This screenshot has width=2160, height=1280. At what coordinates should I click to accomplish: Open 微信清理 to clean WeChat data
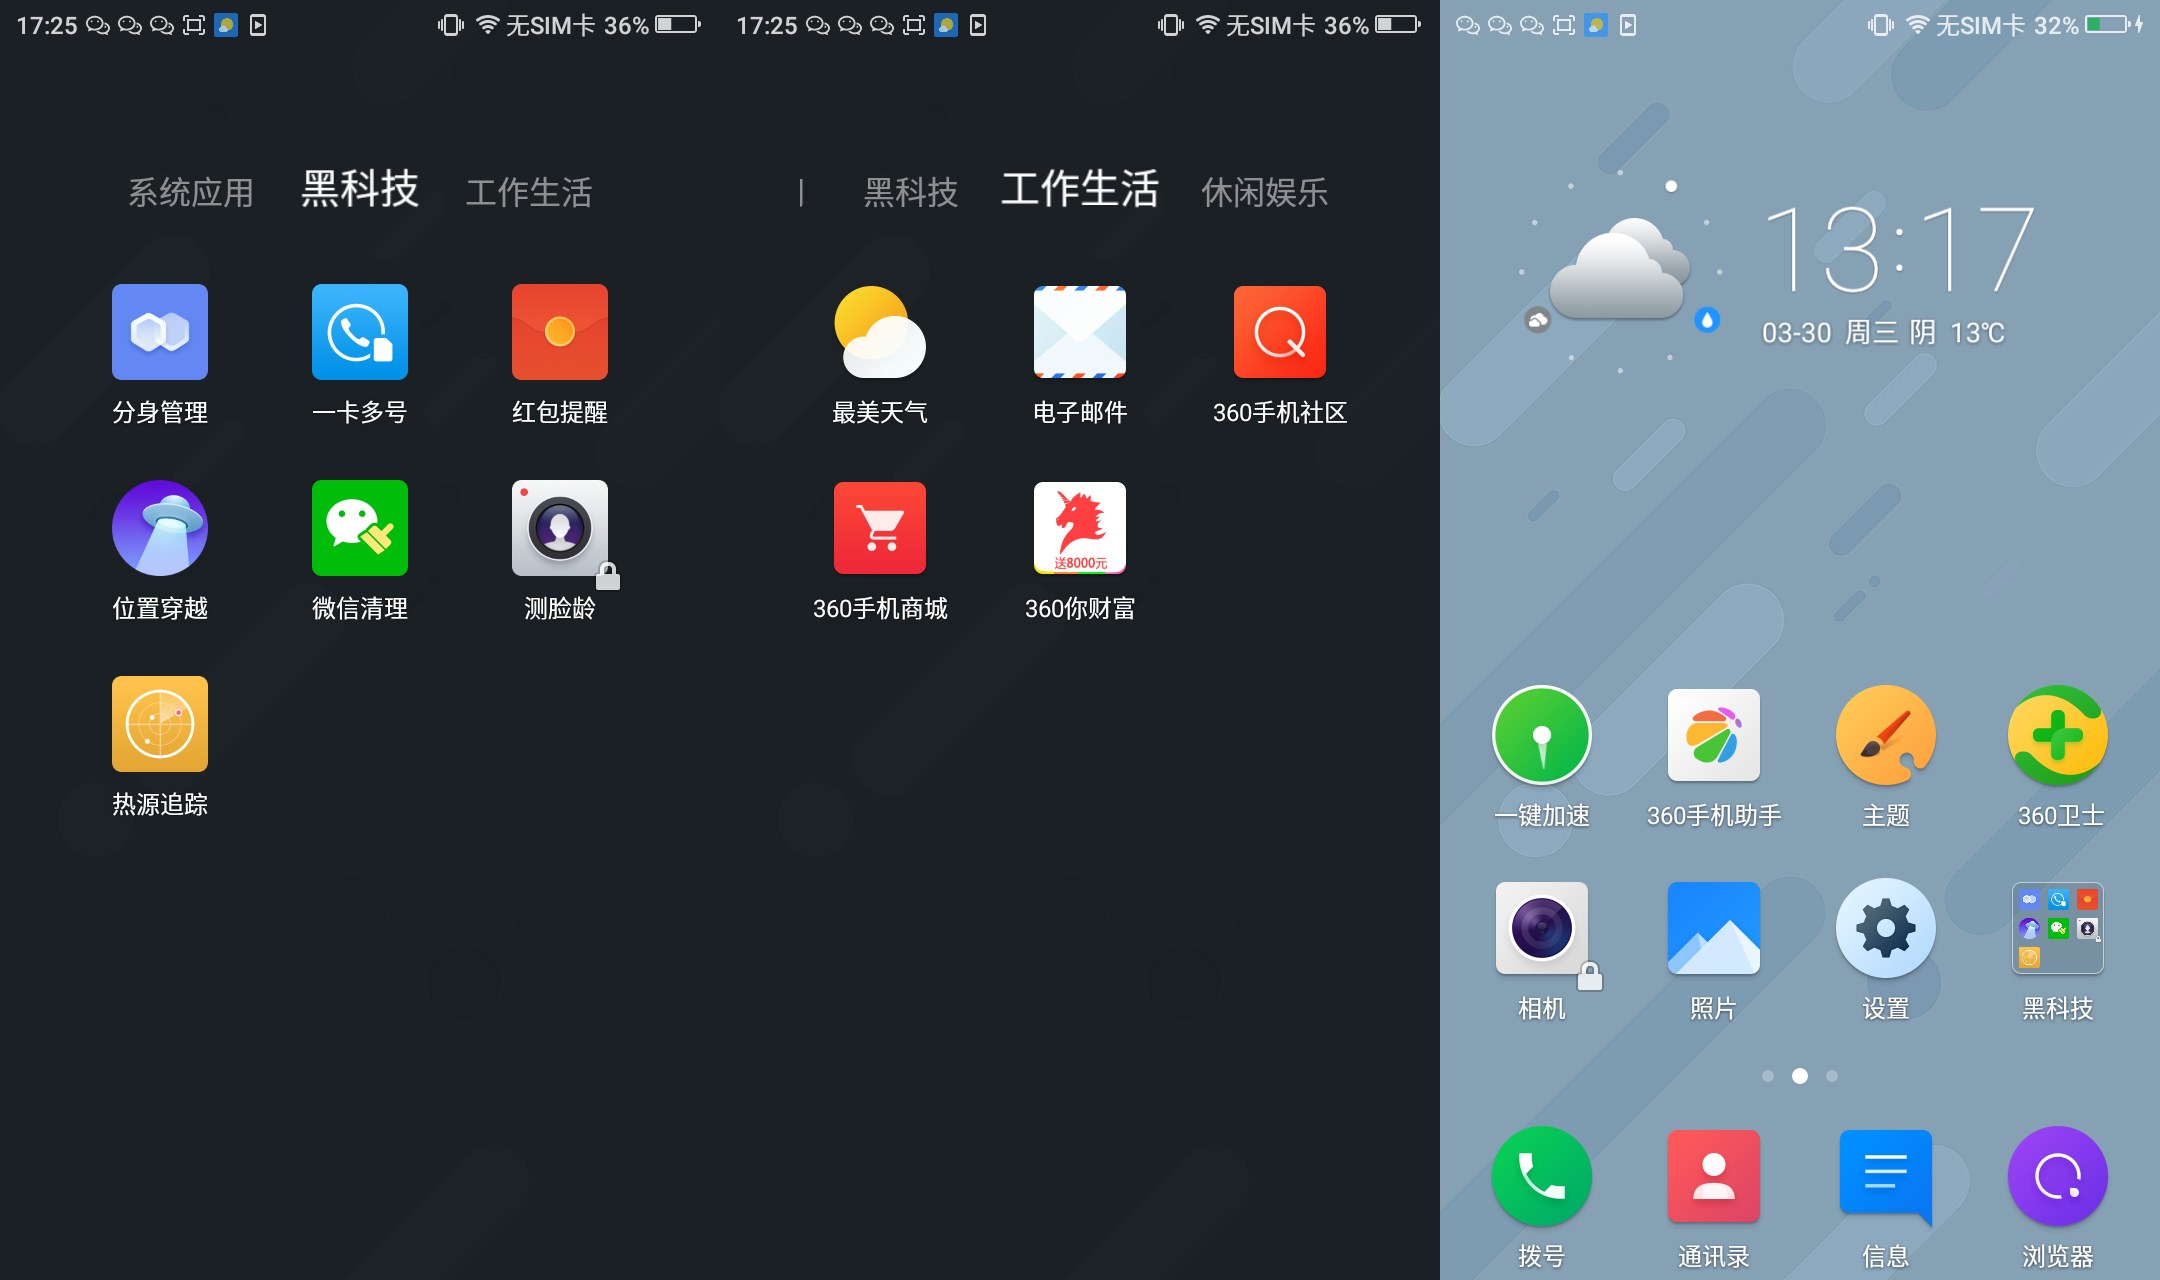point(360,527)
